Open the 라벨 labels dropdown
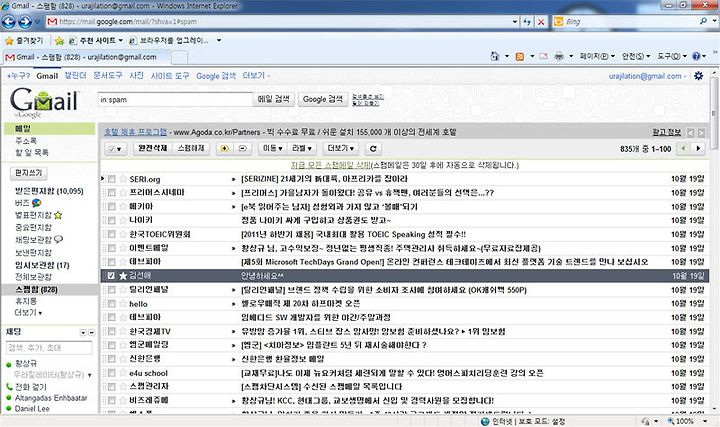Screen dimensions: 720x427 (x=302, y=148)
